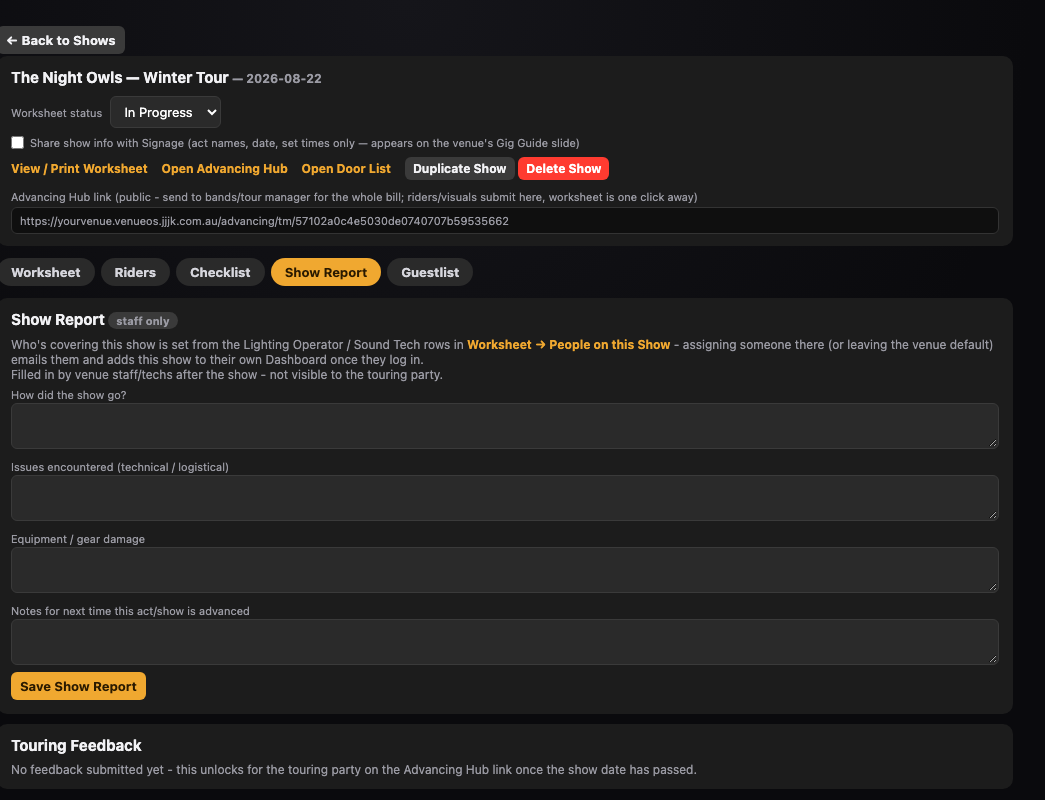Click the Show Report section heading
Viewport: 1045px width, 800px height.
point(58,320)
